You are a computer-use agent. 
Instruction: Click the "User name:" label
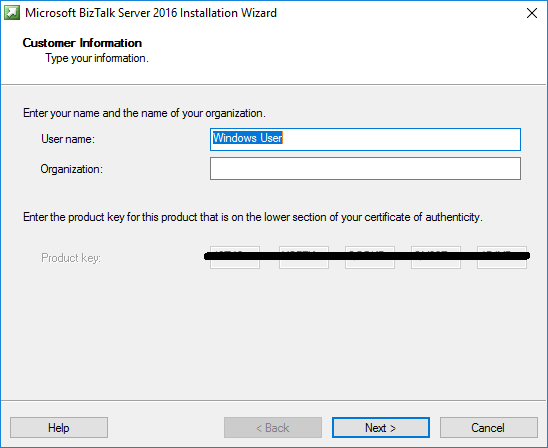68,139
